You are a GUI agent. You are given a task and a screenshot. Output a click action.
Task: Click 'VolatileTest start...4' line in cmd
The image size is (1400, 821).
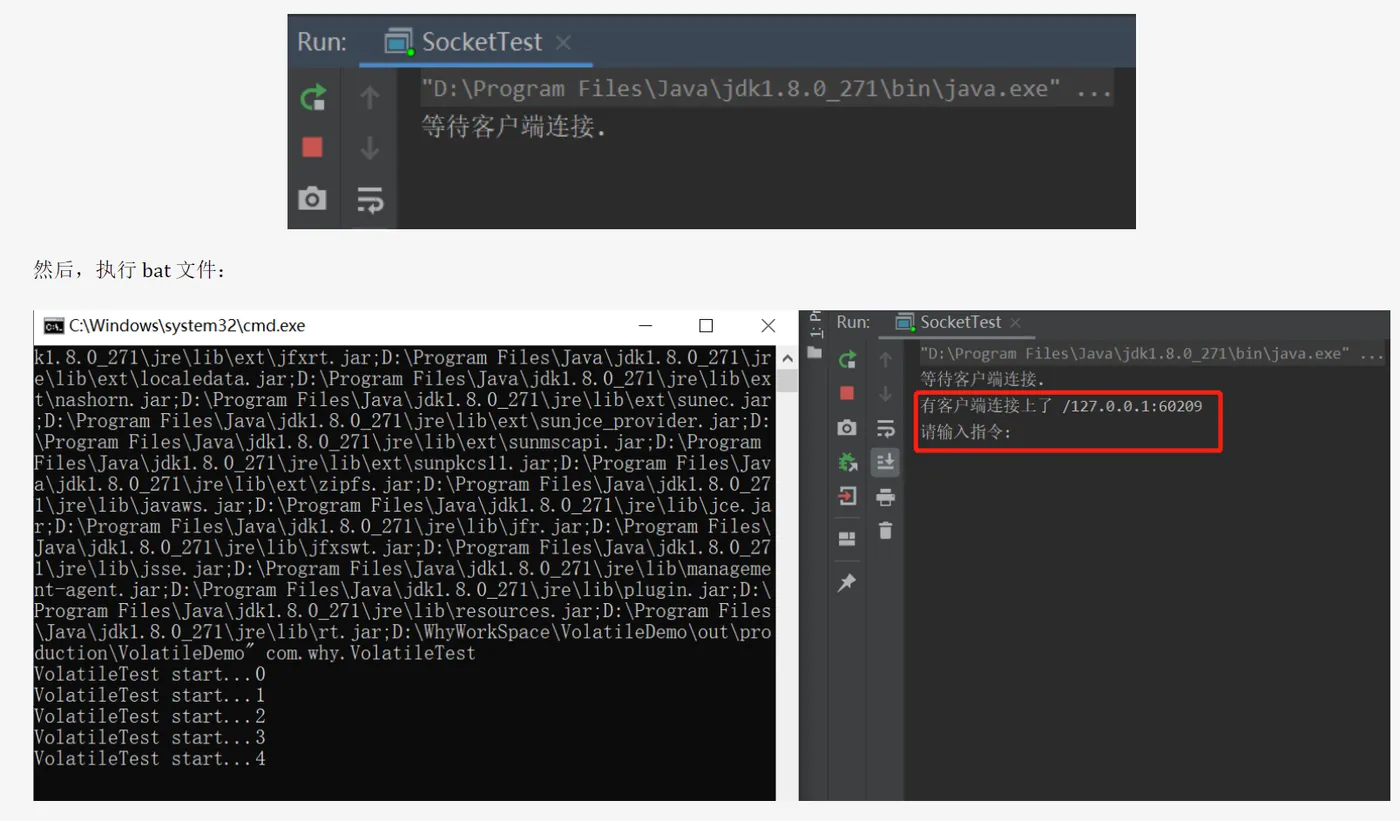click(150, 759)
